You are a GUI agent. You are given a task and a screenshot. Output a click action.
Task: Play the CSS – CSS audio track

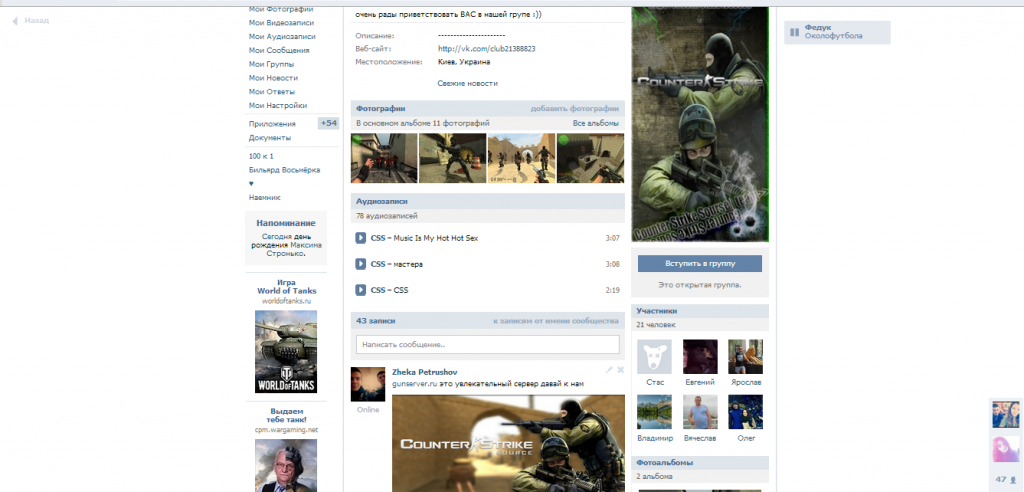coord(361,290)
